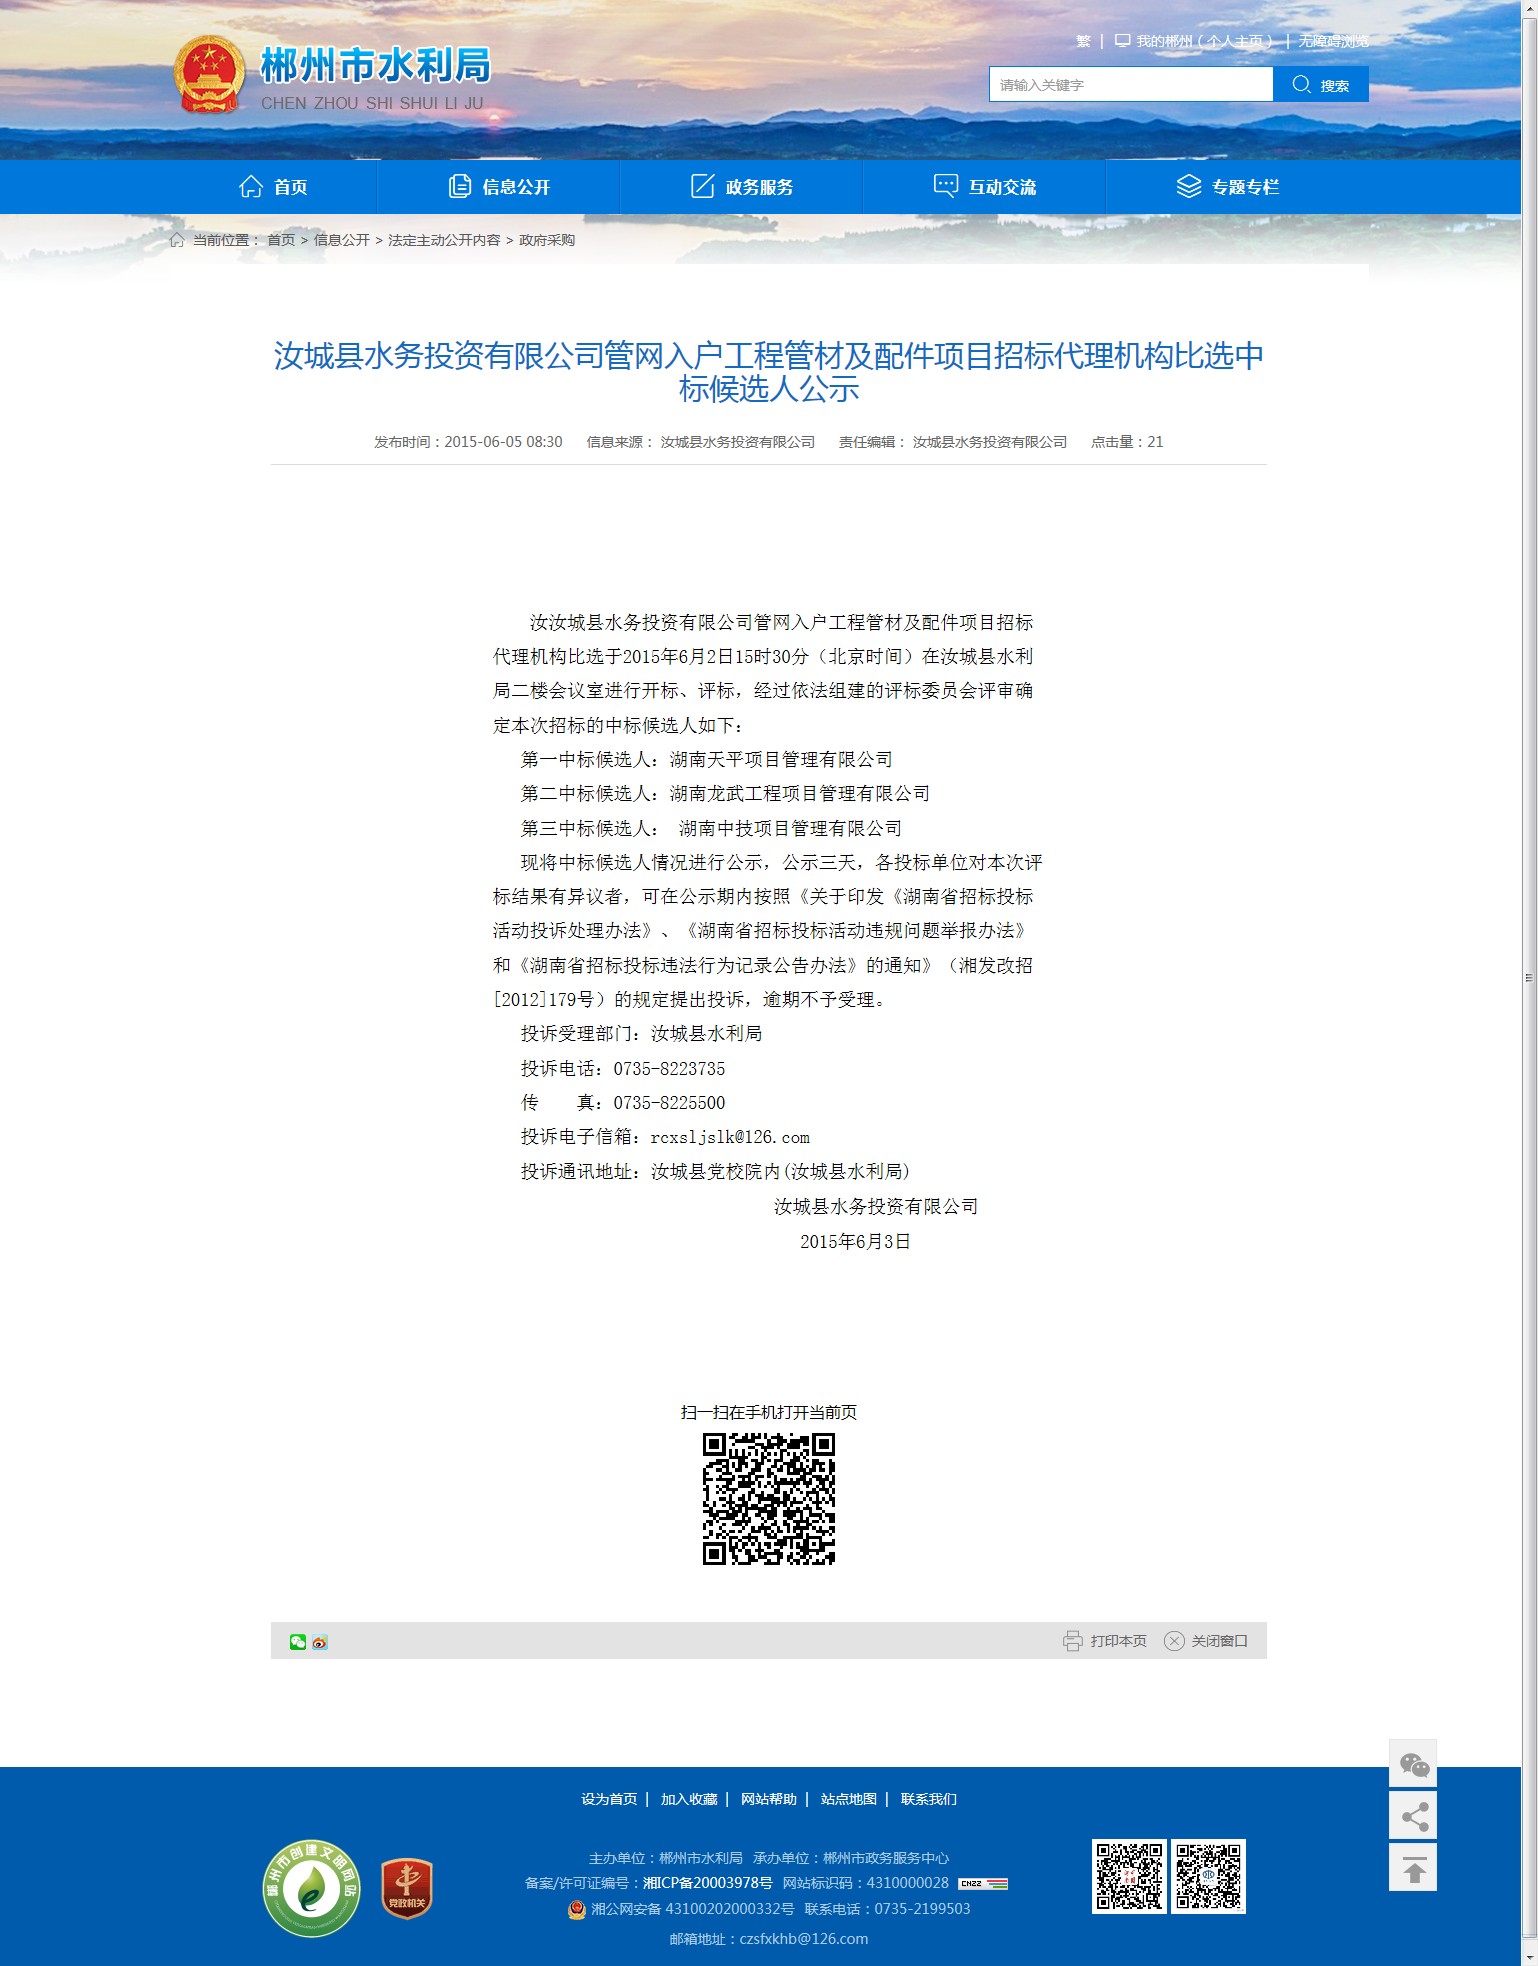Click the WeChat share icon below article

coord(297,1641)
